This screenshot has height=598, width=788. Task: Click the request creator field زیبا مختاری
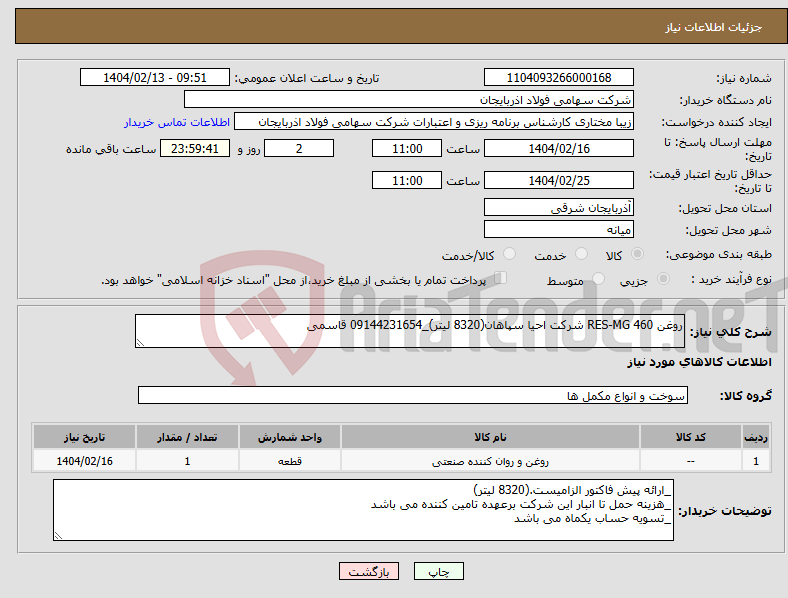click(434, 122)
